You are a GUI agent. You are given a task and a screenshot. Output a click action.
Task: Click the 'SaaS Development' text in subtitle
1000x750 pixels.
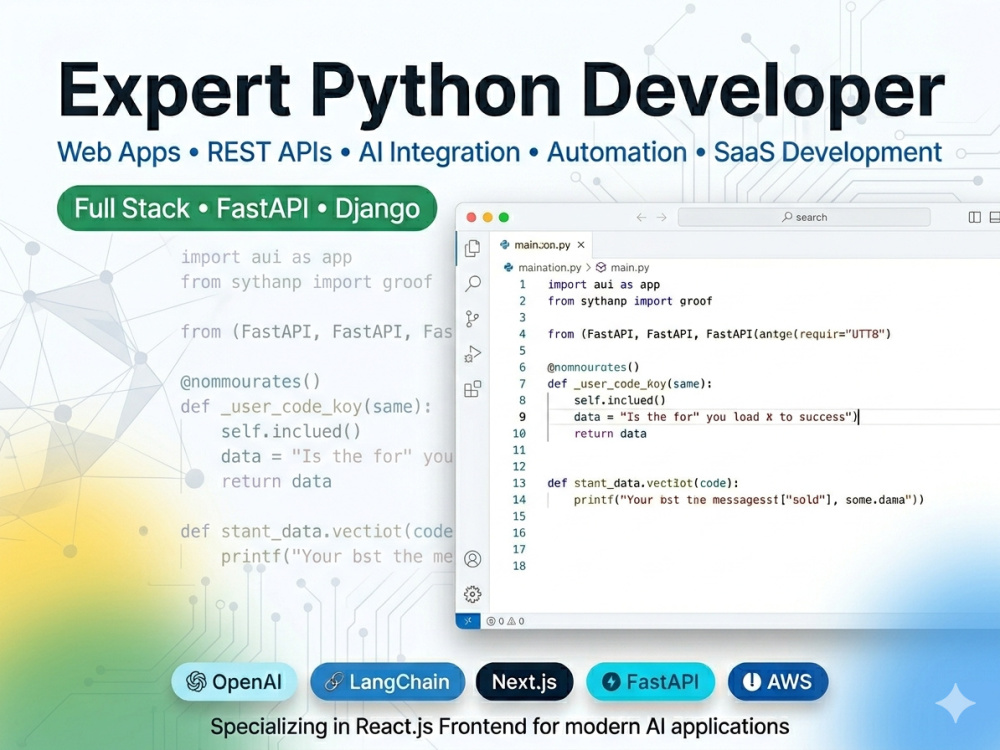click(x=828, y=152)
